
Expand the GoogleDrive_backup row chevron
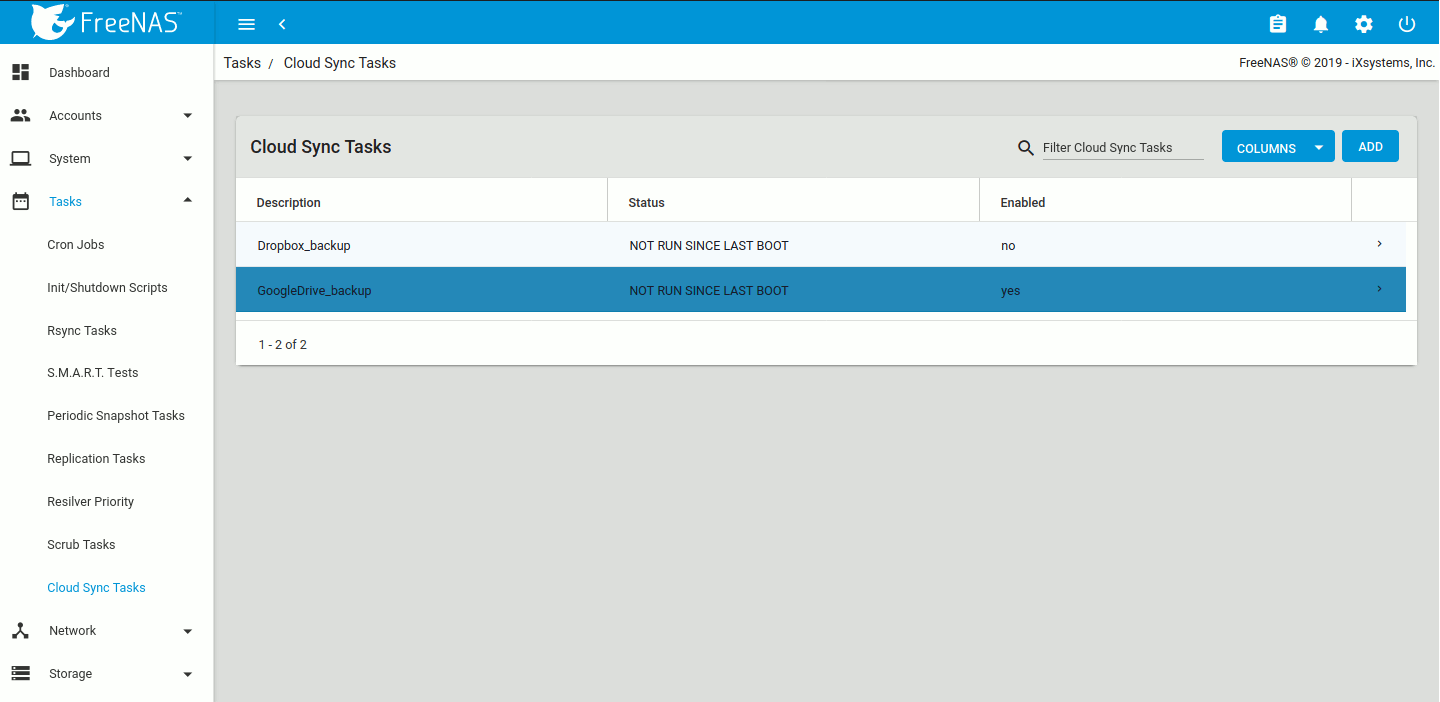tap(1379, 289)
